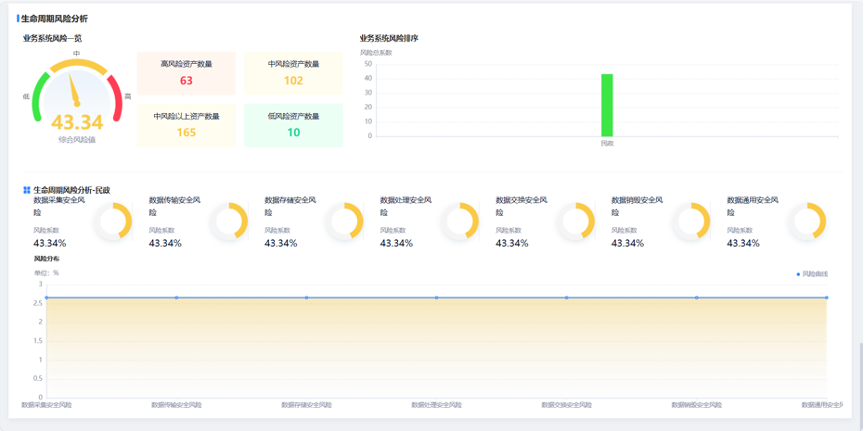
Task: Click the 数据采集安全风险 donut chart
Action: point(113,222)
